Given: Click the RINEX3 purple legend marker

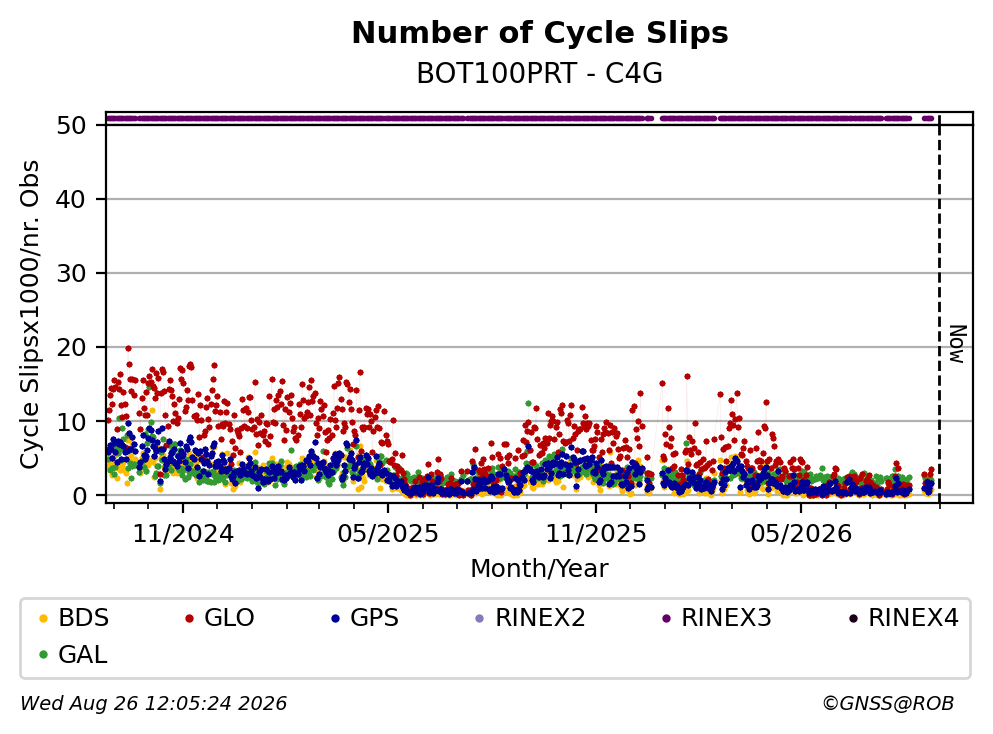Looking at the screenshot, I should [666, 618].
